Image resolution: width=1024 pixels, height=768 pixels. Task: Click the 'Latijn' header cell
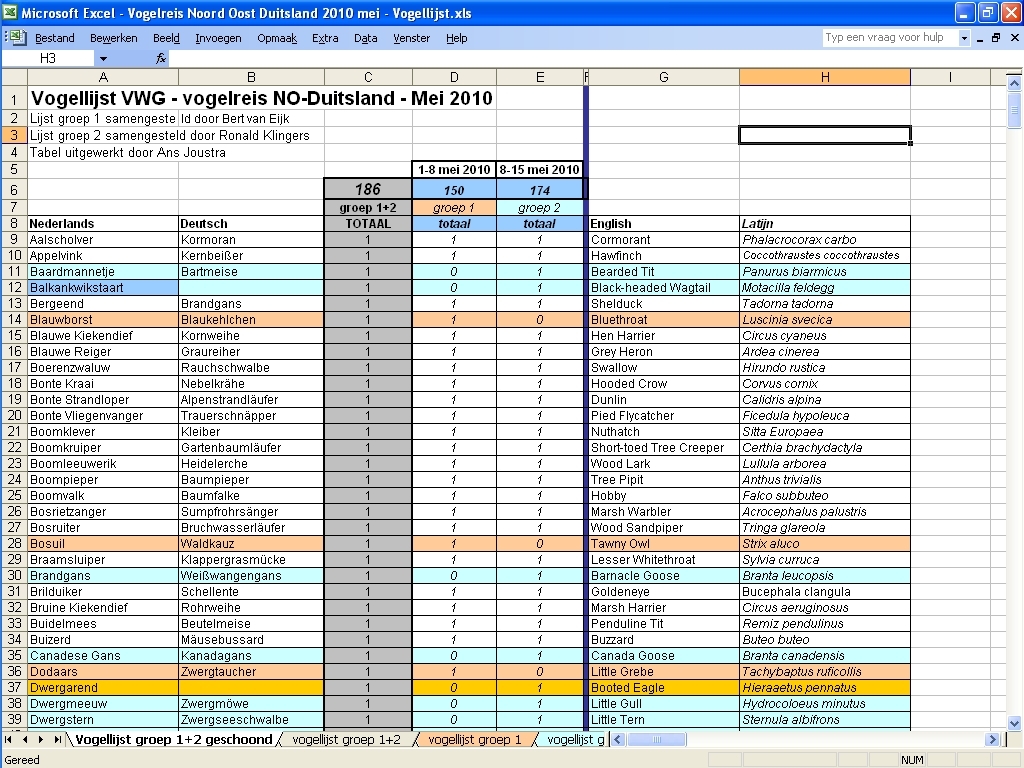click(x=825, y=224)
